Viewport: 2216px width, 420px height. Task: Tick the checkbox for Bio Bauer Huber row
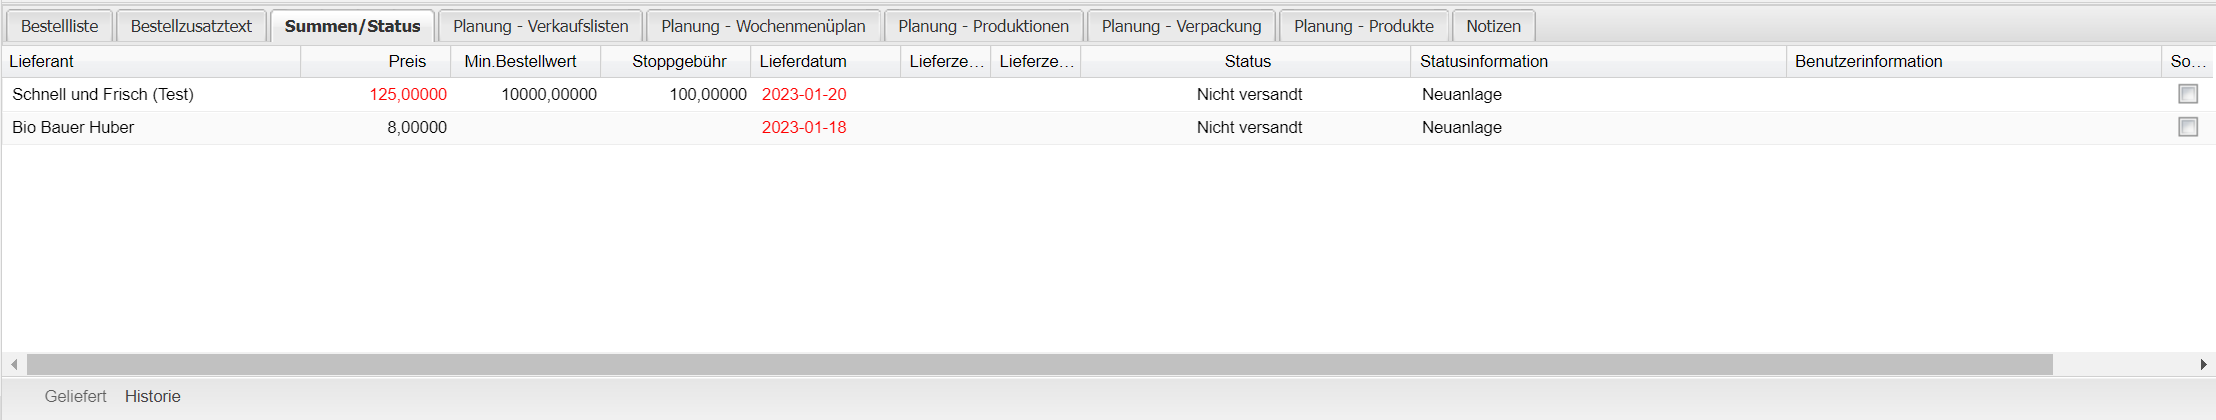coord(2188,127)
